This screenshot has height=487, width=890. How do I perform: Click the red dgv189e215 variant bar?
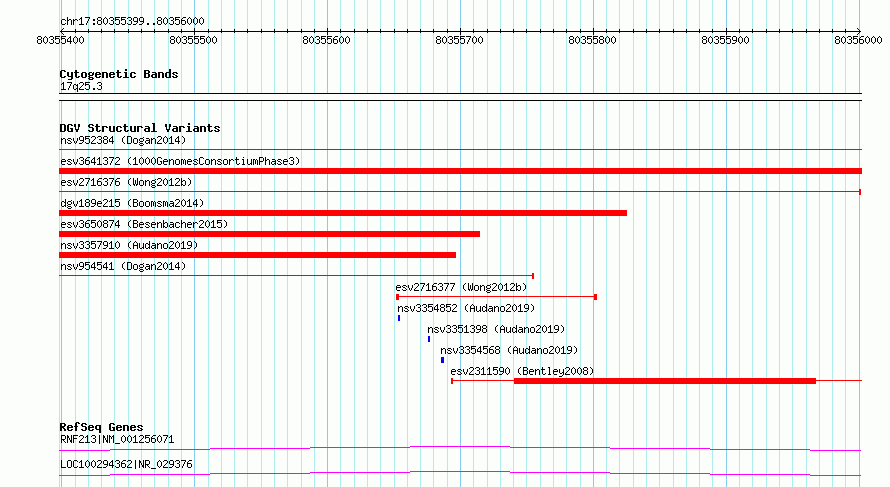tap(343, 213)
